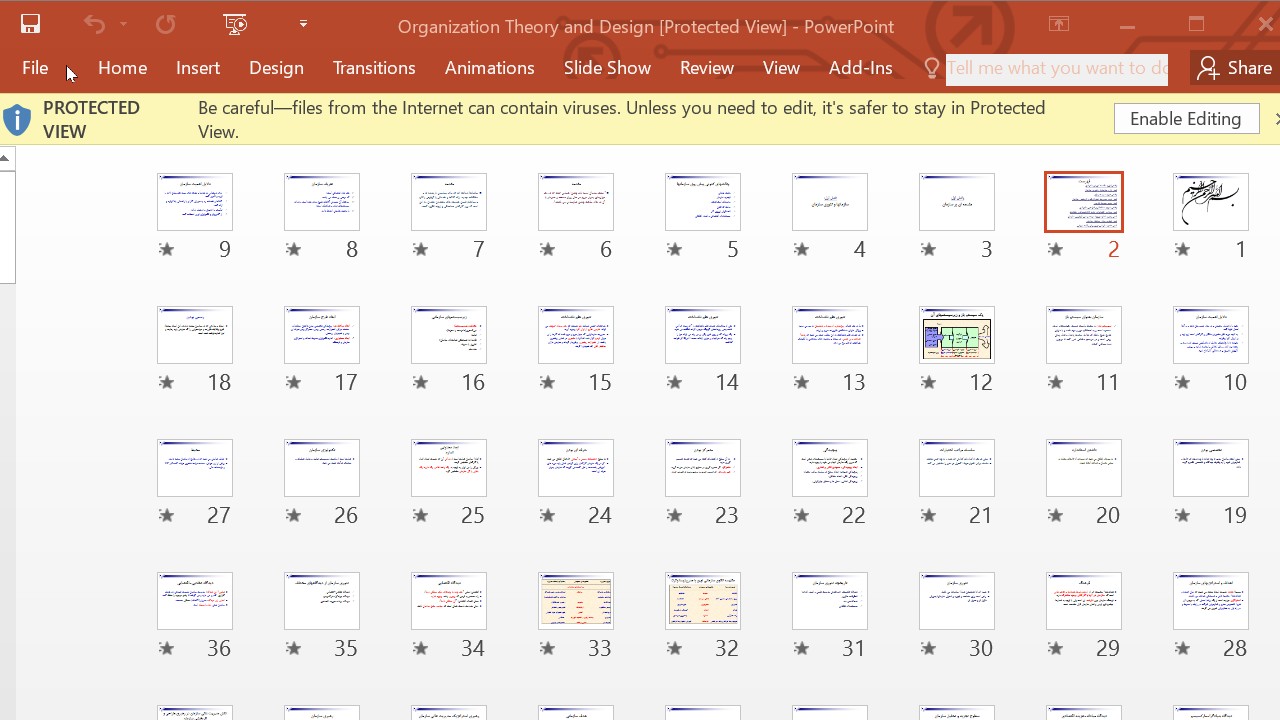This screenshot has width=1280, height=720.
Task: Select slide 25 thumbnail
Action: [x=449, y=468]
